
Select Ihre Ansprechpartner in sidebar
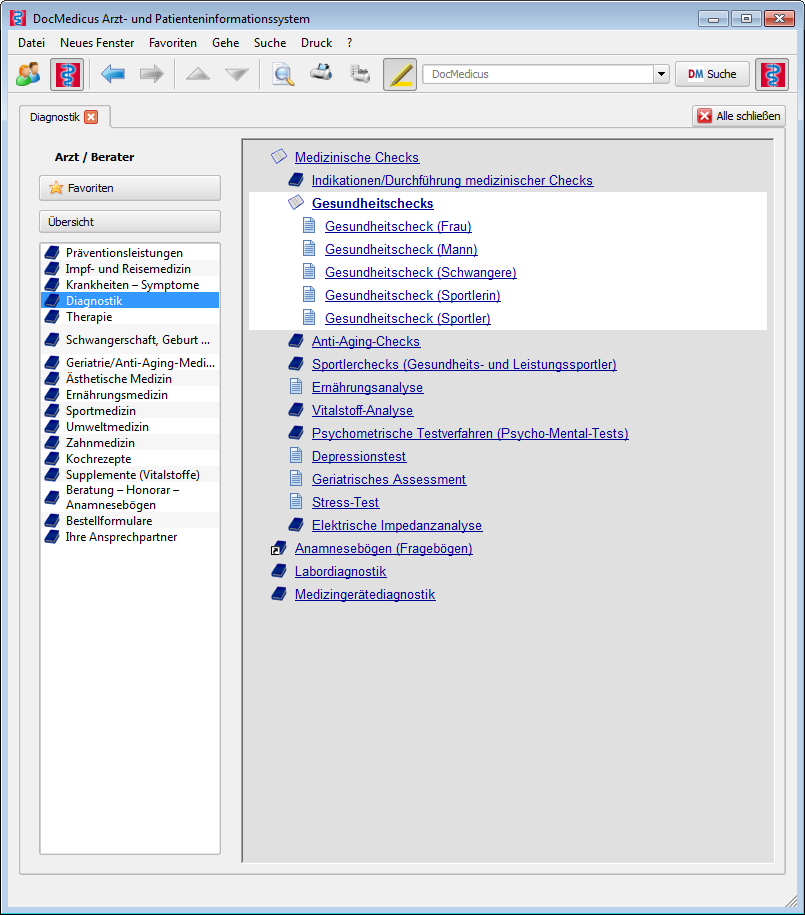[x=130, y=537]
